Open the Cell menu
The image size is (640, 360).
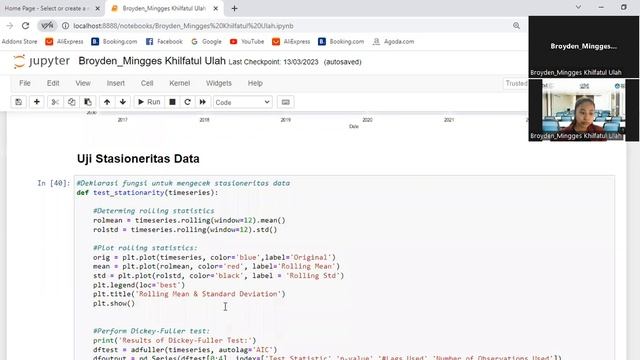pyautogui.click(x=147, y=83)
